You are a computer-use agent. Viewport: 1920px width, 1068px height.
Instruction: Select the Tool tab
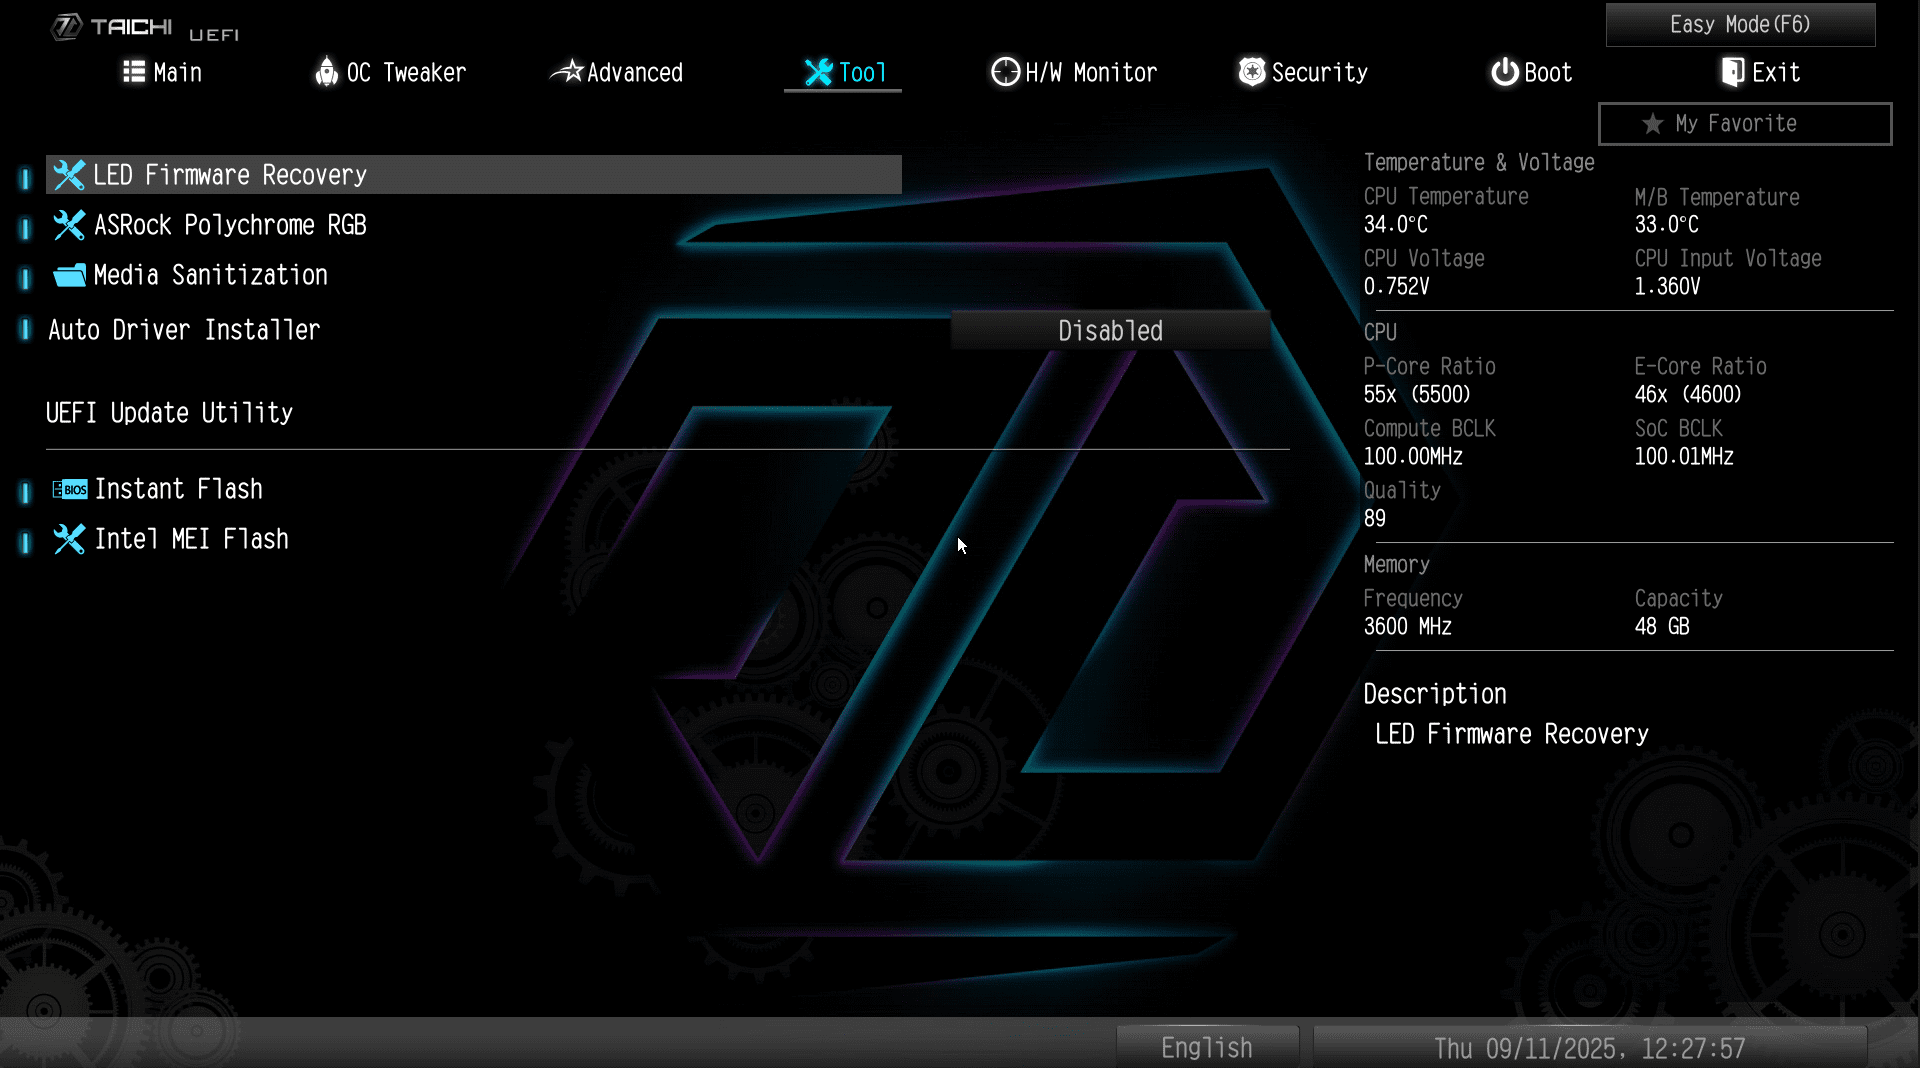point(845,72)
